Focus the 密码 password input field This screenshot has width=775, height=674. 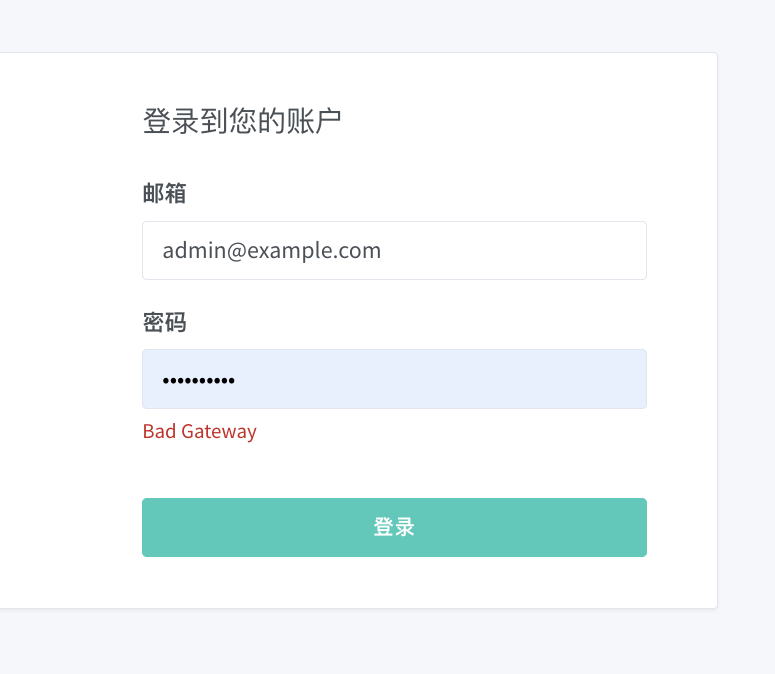coord(394,379)
